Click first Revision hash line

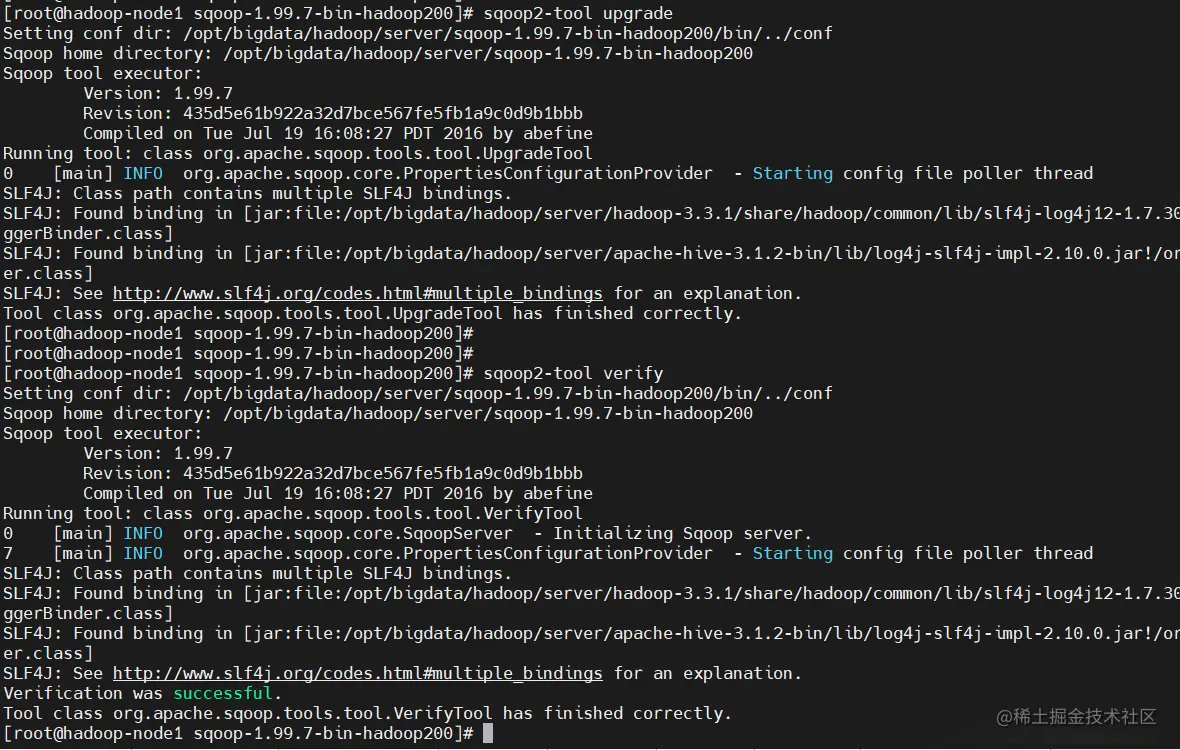[x=333, y=114]
